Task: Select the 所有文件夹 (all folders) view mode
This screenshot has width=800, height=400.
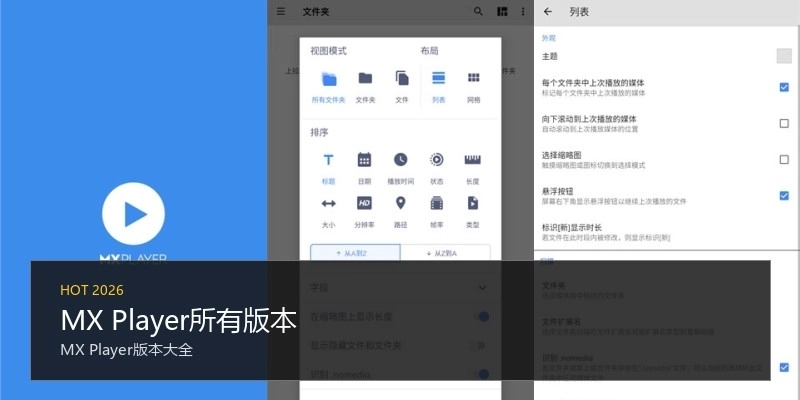Action: click(x=329, y=84)
